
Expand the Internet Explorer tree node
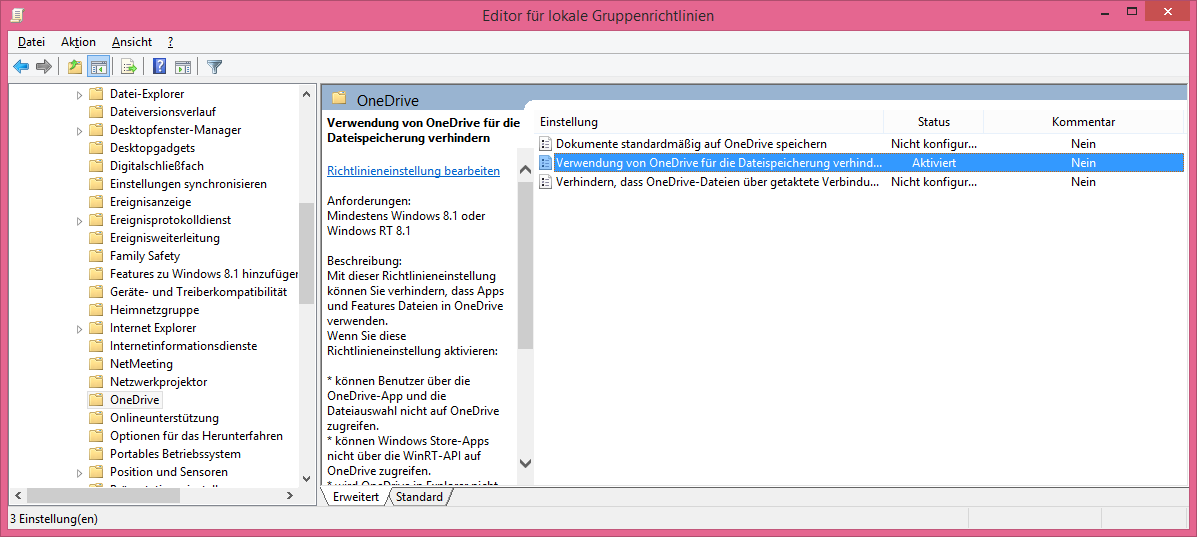[79, 328]
